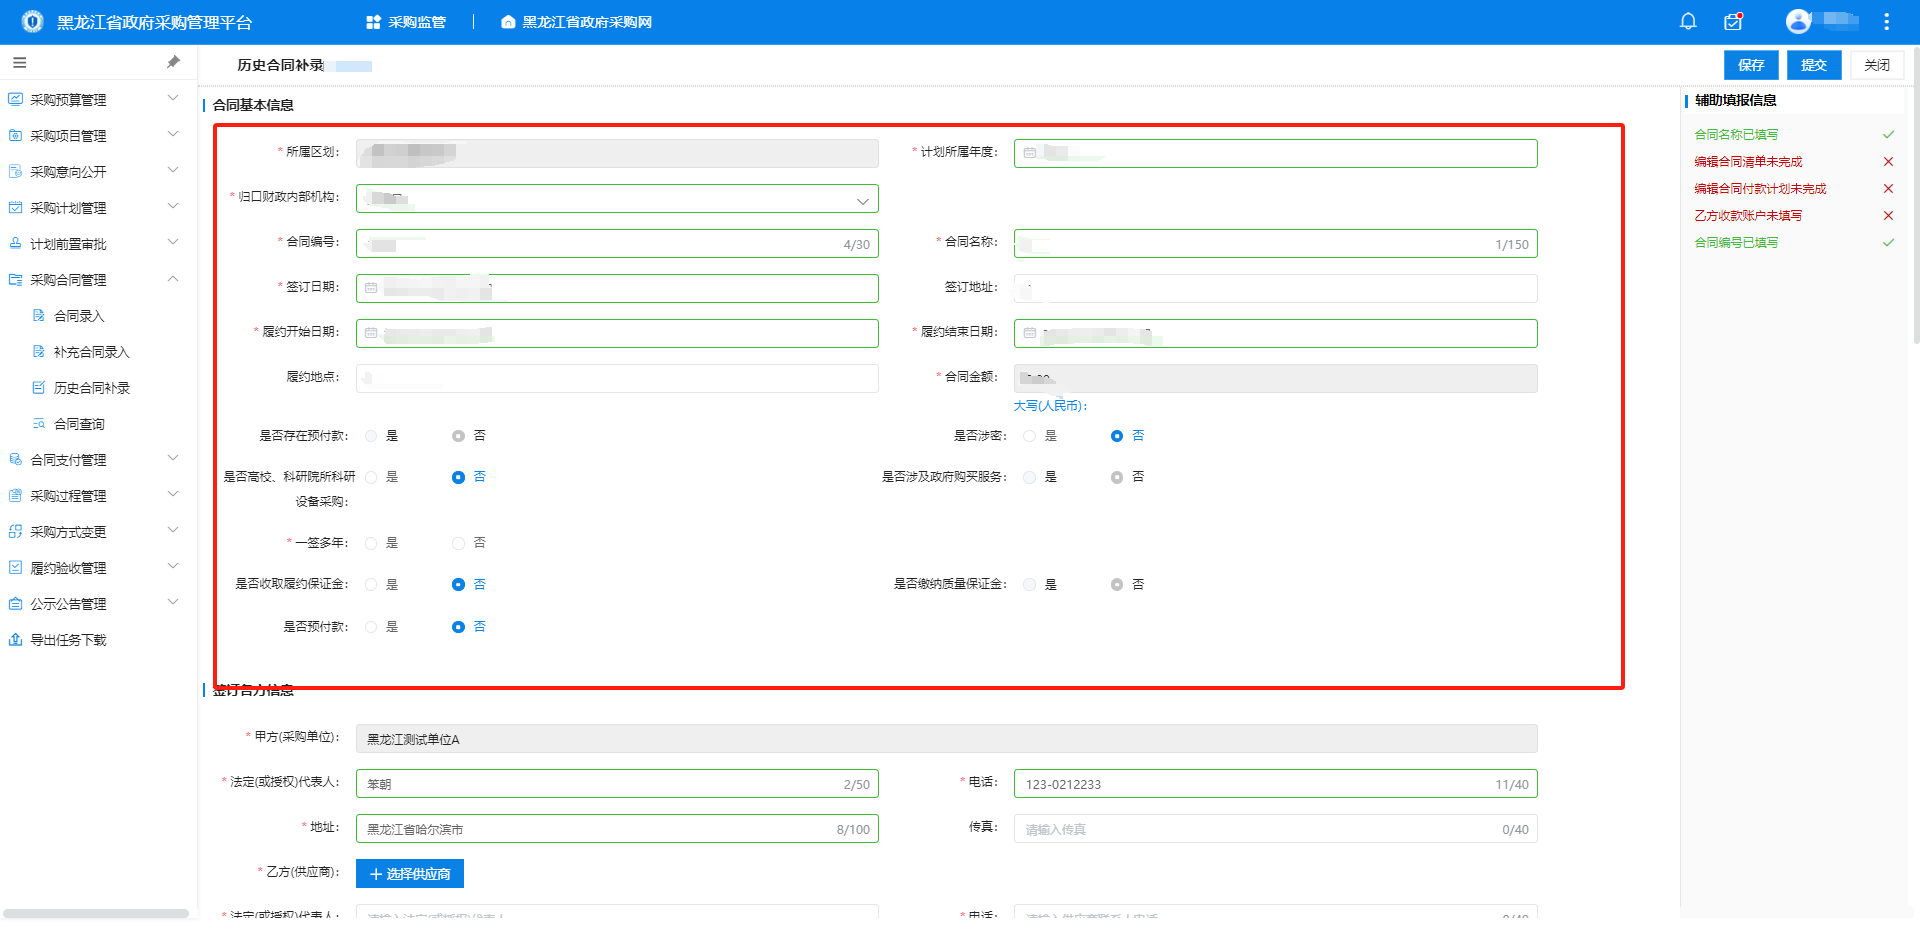This screenshot has height=937, width=1920.
Task: Click the 采购过程管理 sidebar icon
Action: (x=15, y=495)
